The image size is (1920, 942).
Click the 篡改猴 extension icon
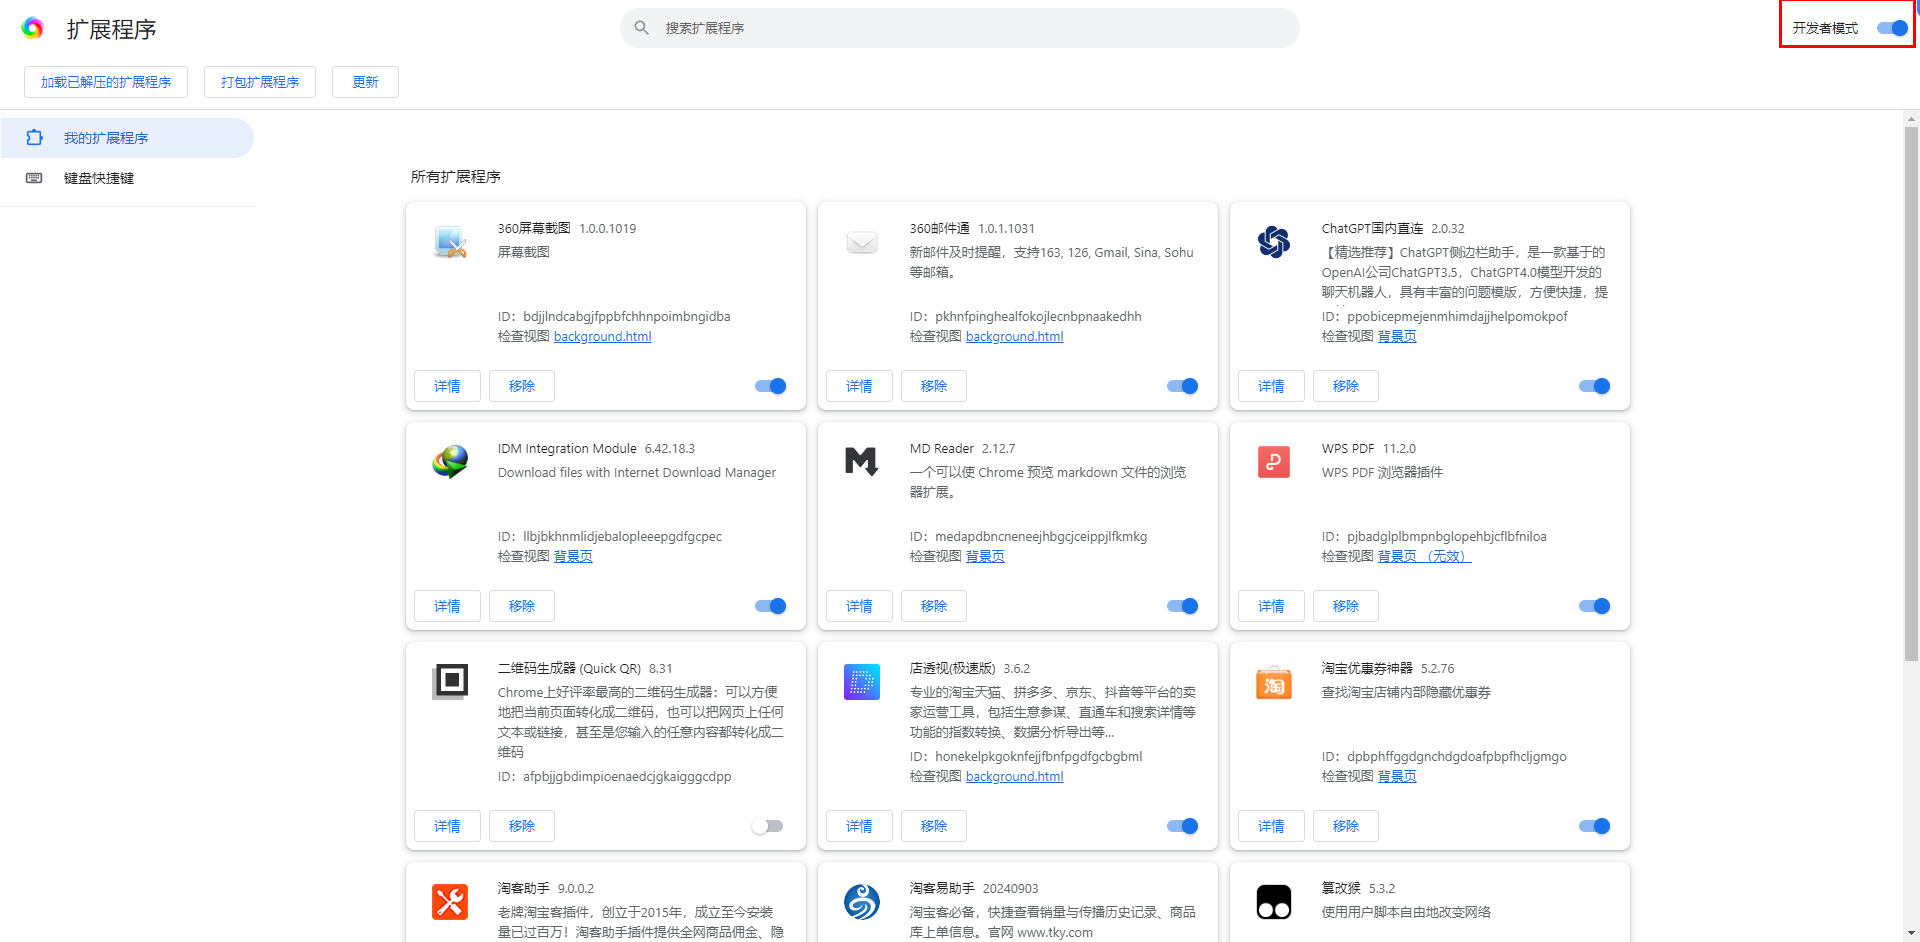pyautogui.click(x=1273, y=902)
